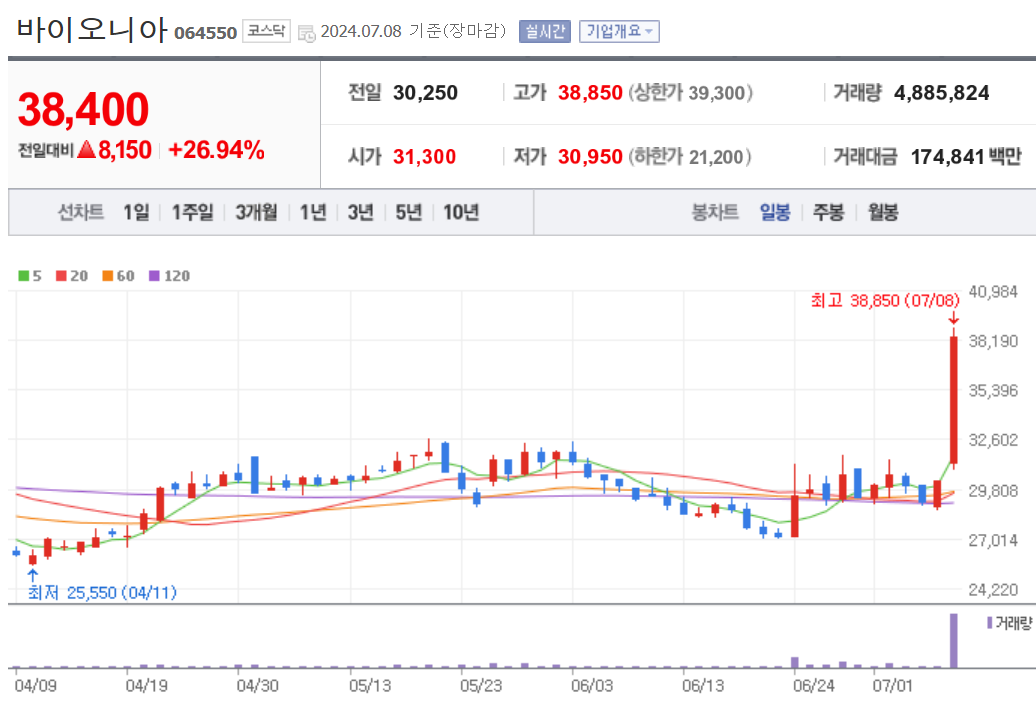Select the 3년 line chart tab
The height and width of the screenshot is (708, 1036).
click(x=361, y=212)
